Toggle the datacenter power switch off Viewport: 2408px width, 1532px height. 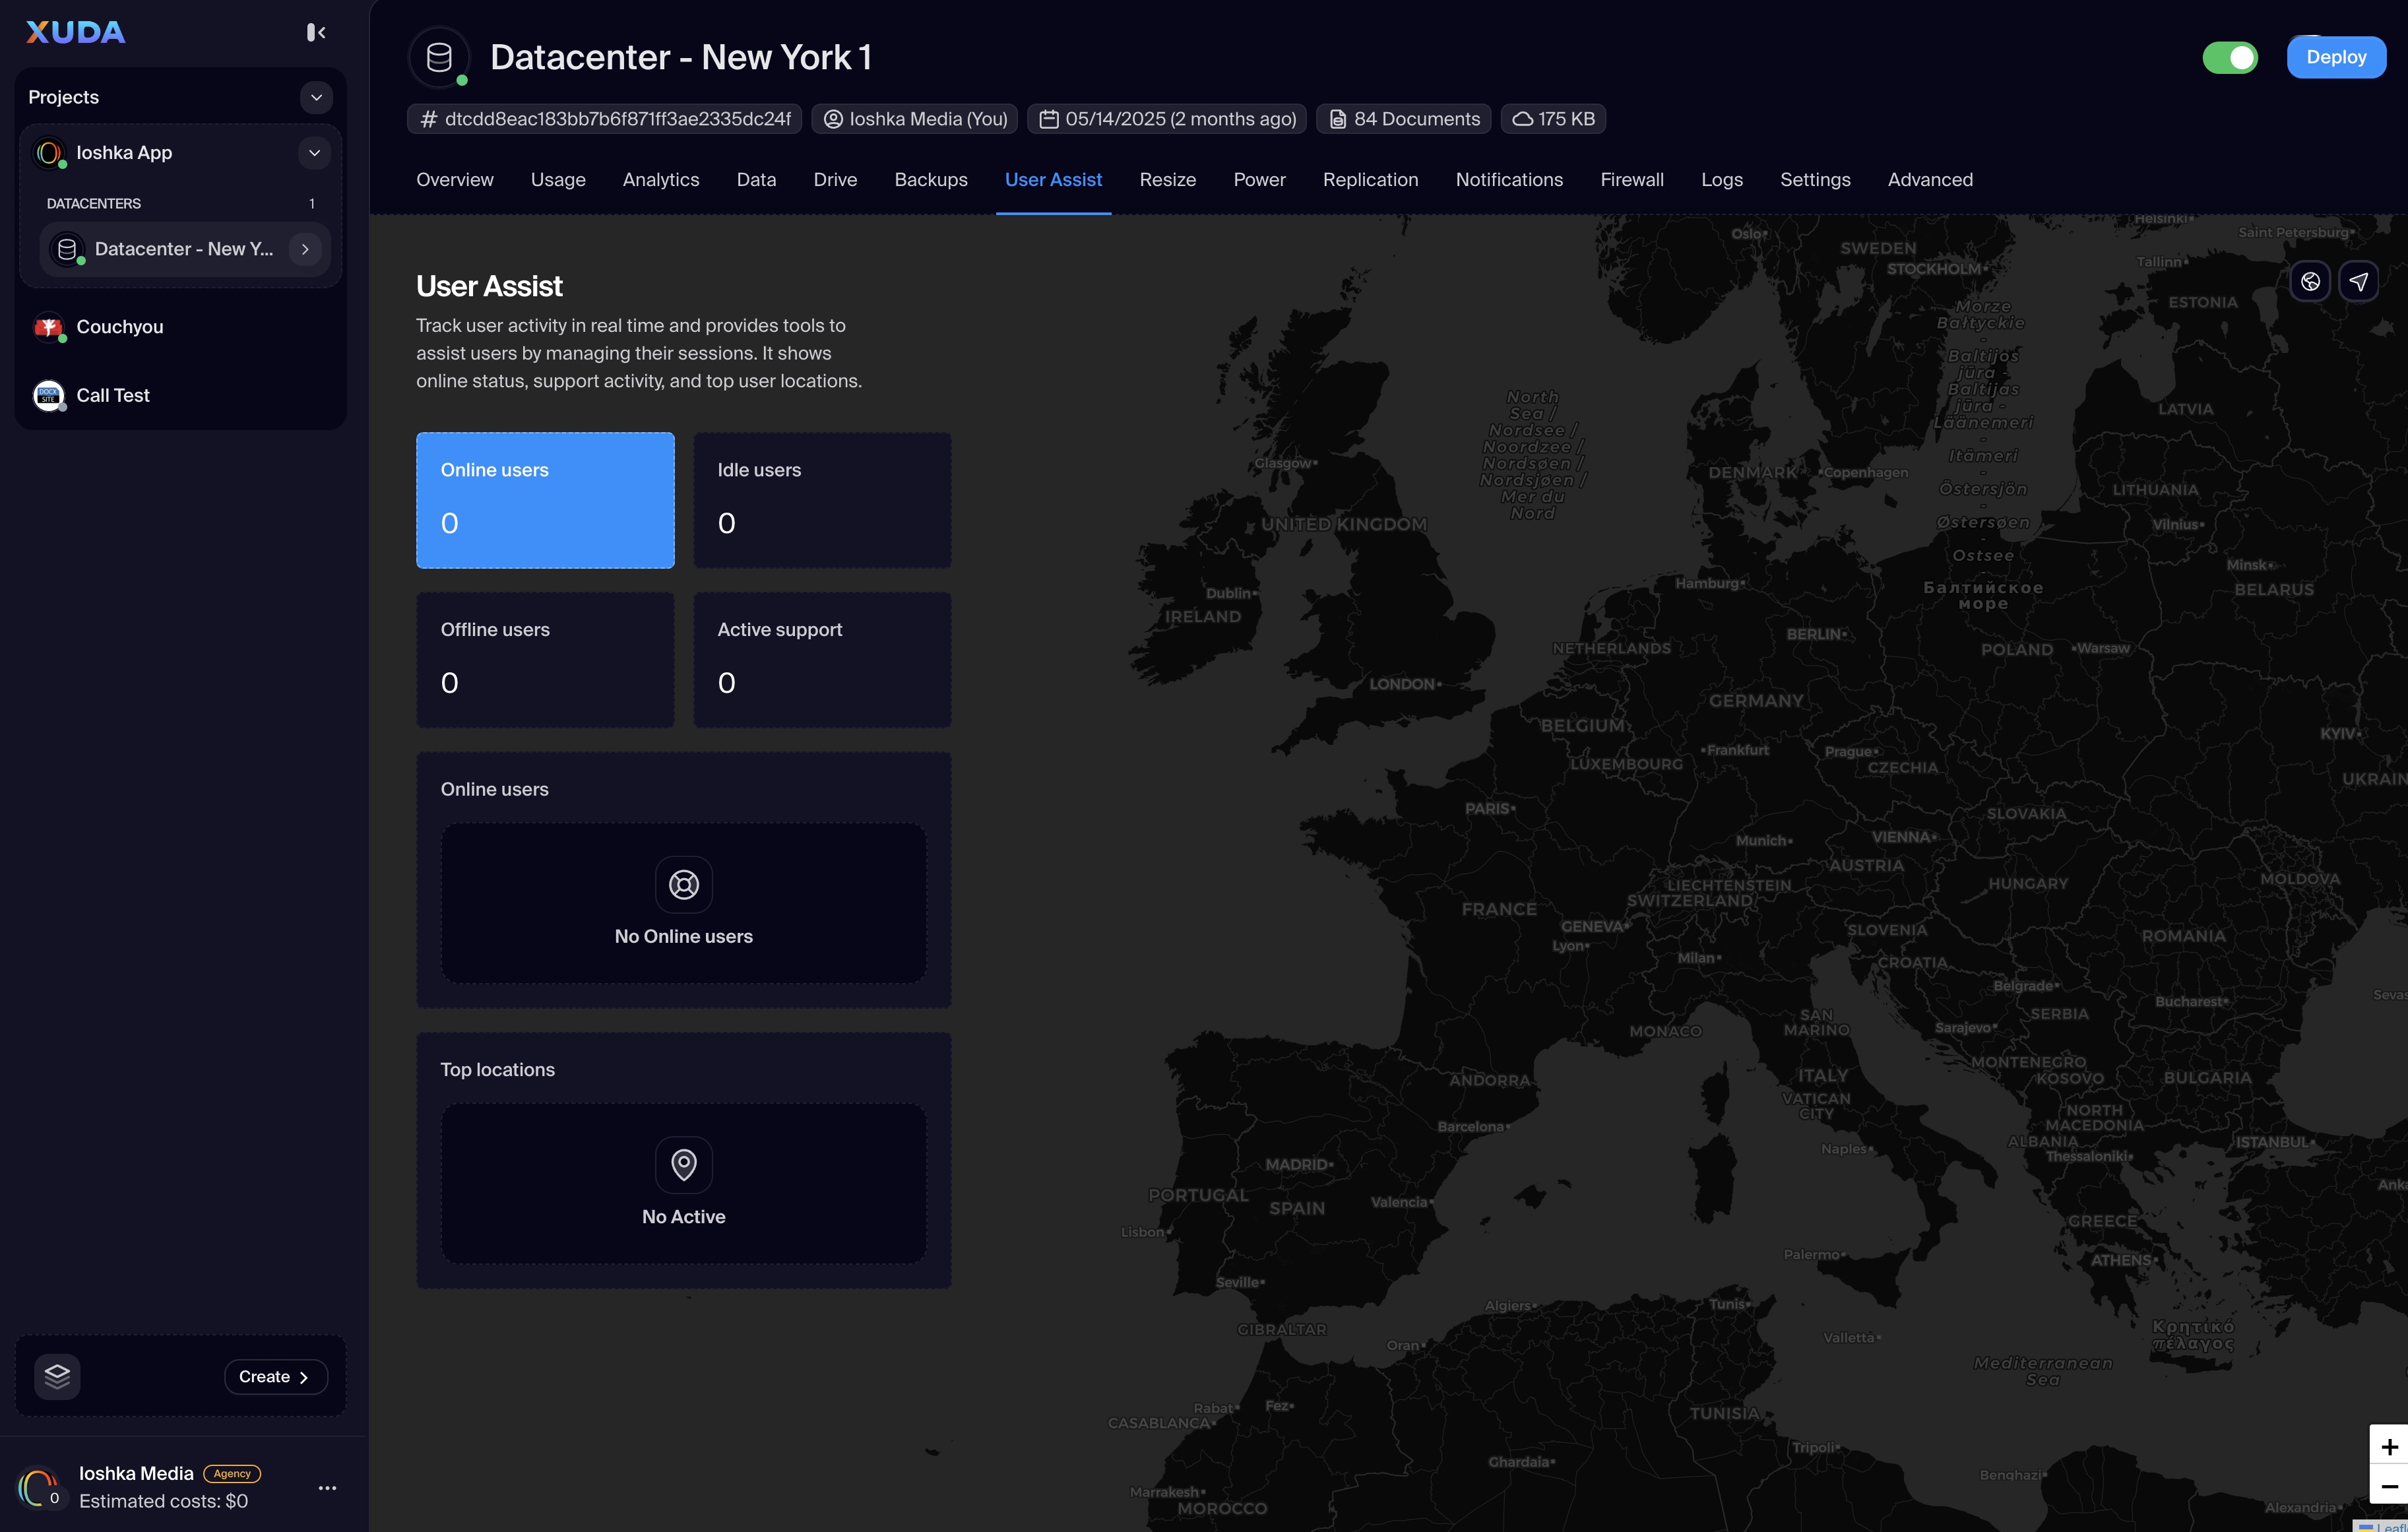(x=2230, y=58)
